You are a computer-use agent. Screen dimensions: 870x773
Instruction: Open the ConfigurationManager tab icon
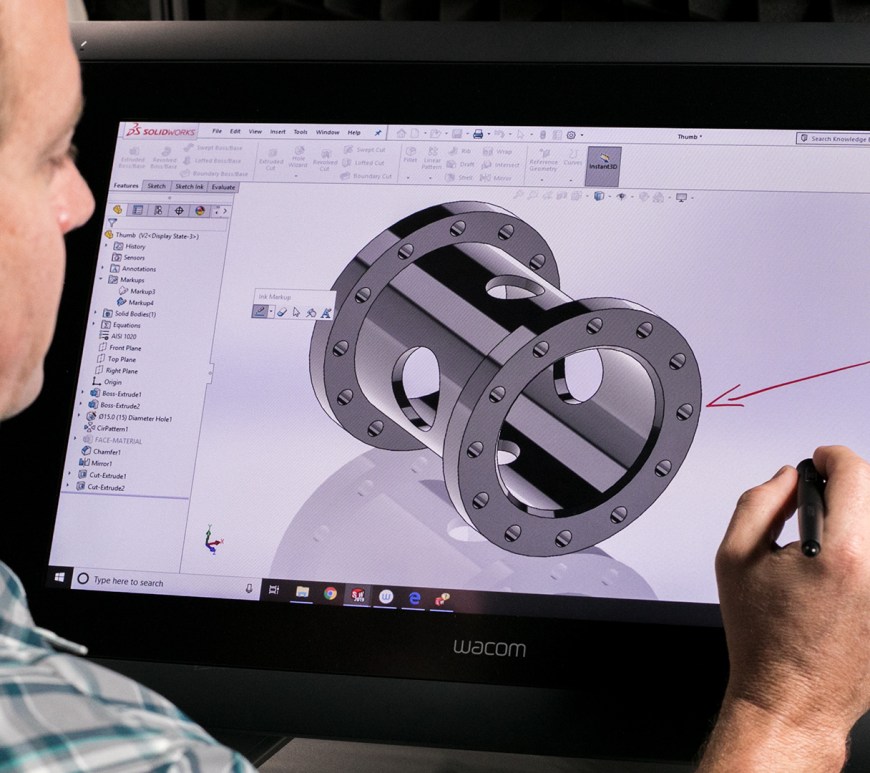pyautogui.click(x=158, y=210)
